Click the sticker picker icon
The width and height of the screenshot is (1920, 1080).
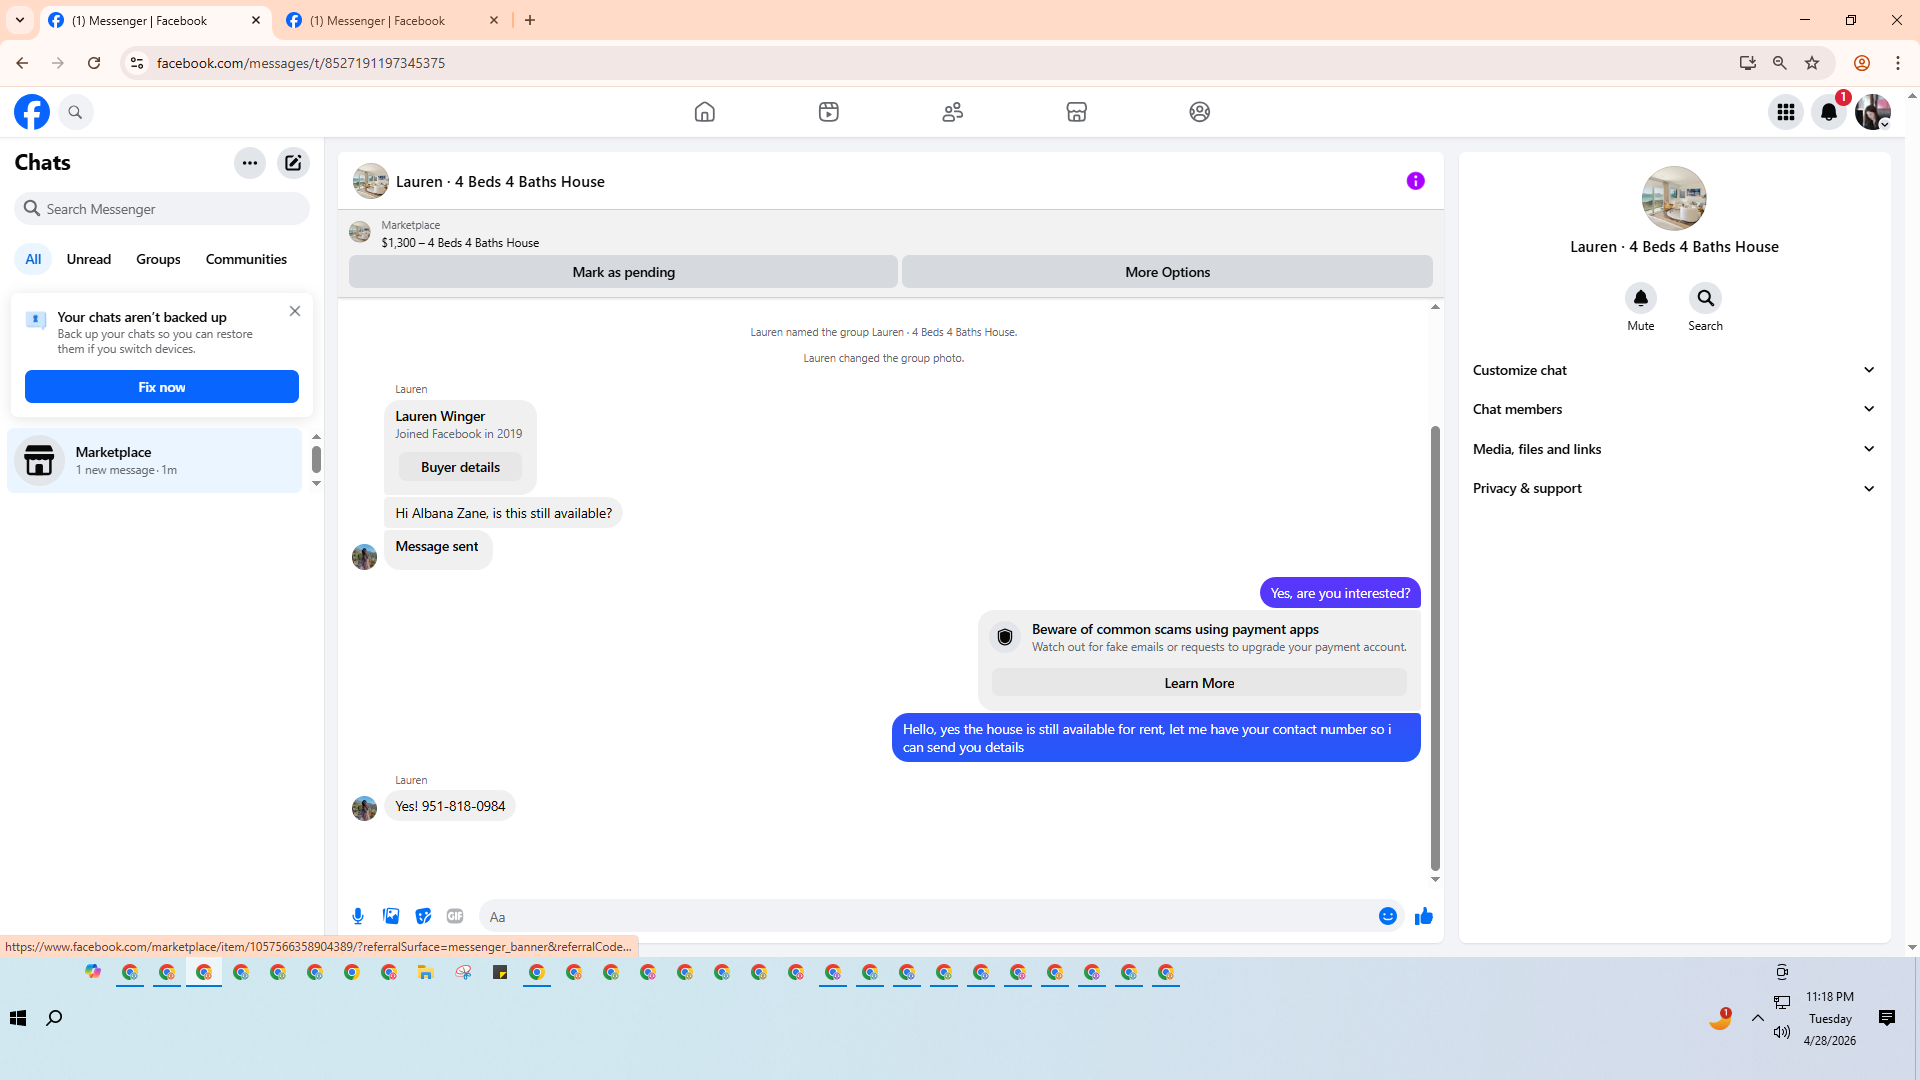click(423, 916)
